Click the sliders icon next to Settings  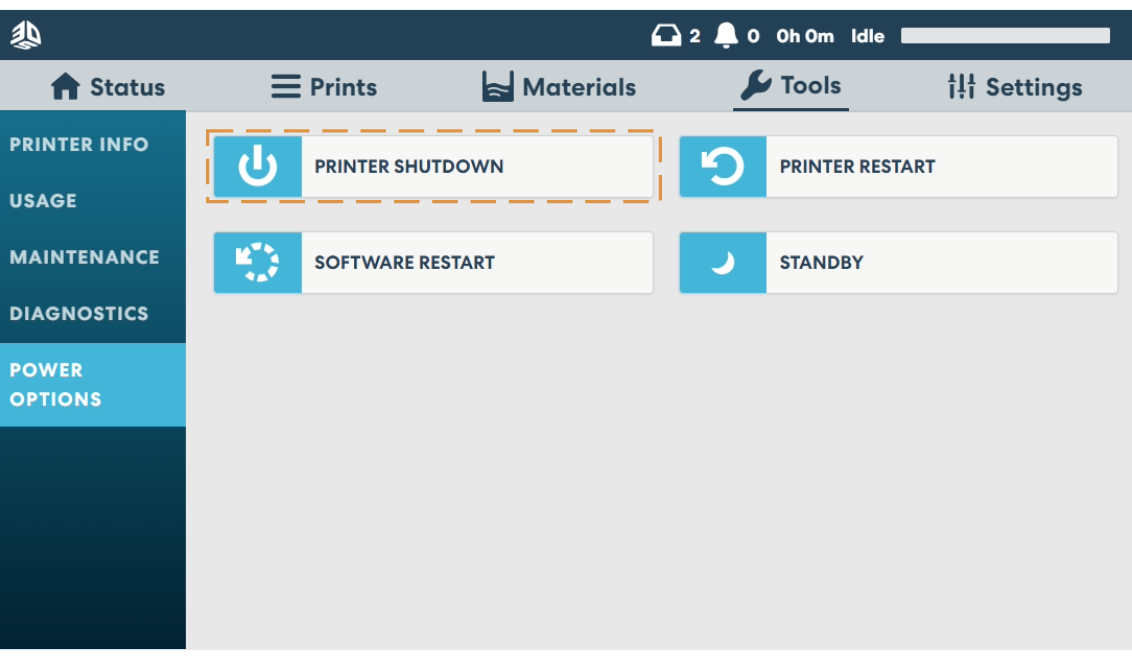click(x=962, y=85)
